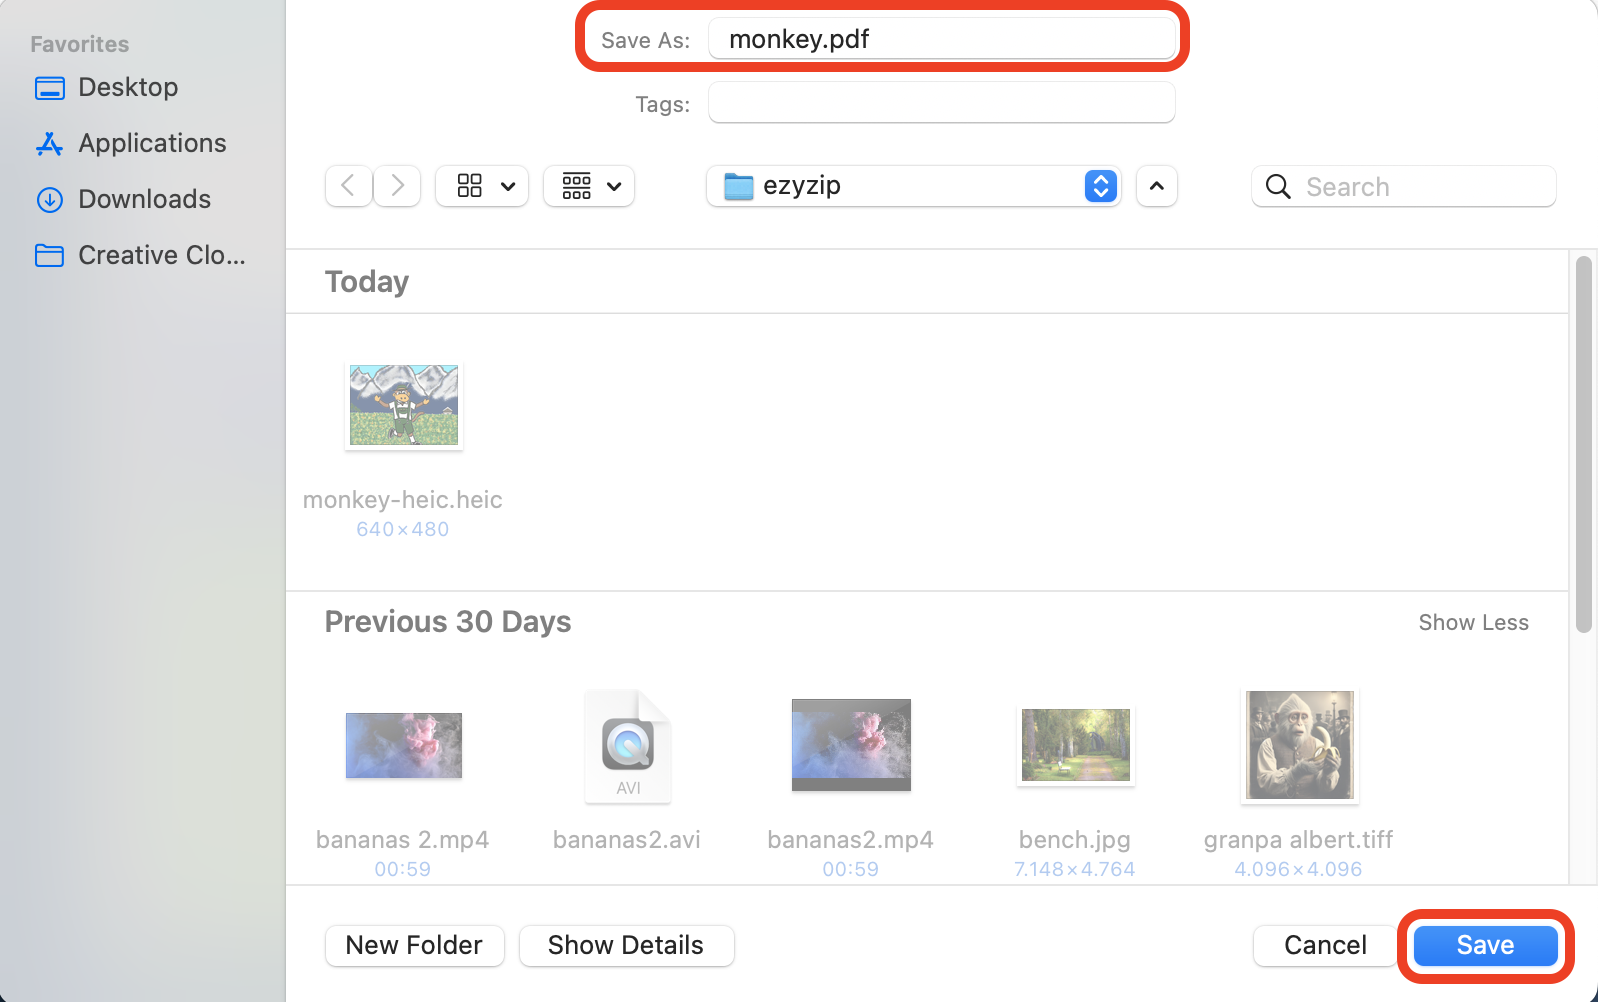Click the 640×480 dimensions label
Screen dimensions: 1598x1002
click(403, 529)
